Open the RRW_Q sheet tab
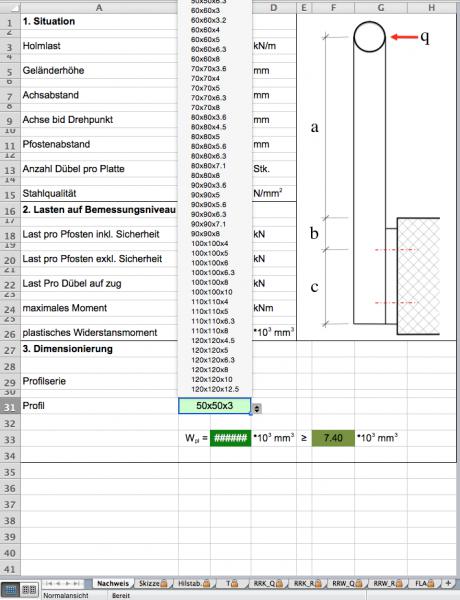Viewport: 460px width, 600px height. click(x=348, y=583)
